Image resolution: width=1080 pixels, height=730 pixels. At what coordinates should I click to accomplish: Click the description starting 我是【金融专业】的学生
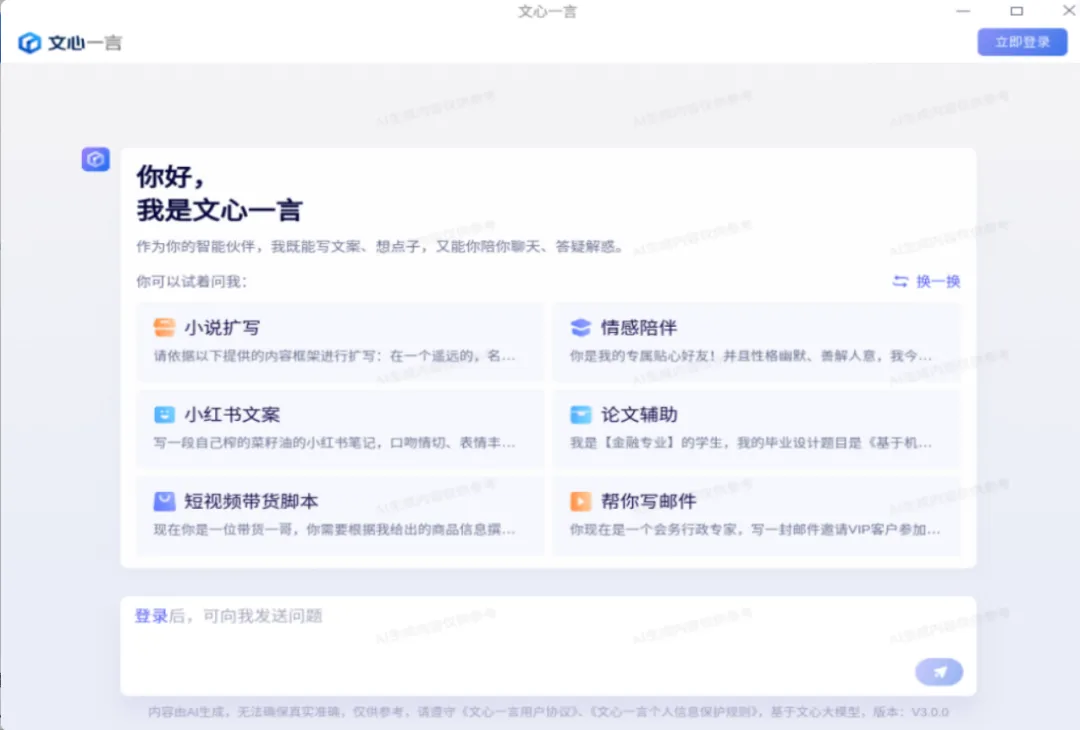[751, 443]
